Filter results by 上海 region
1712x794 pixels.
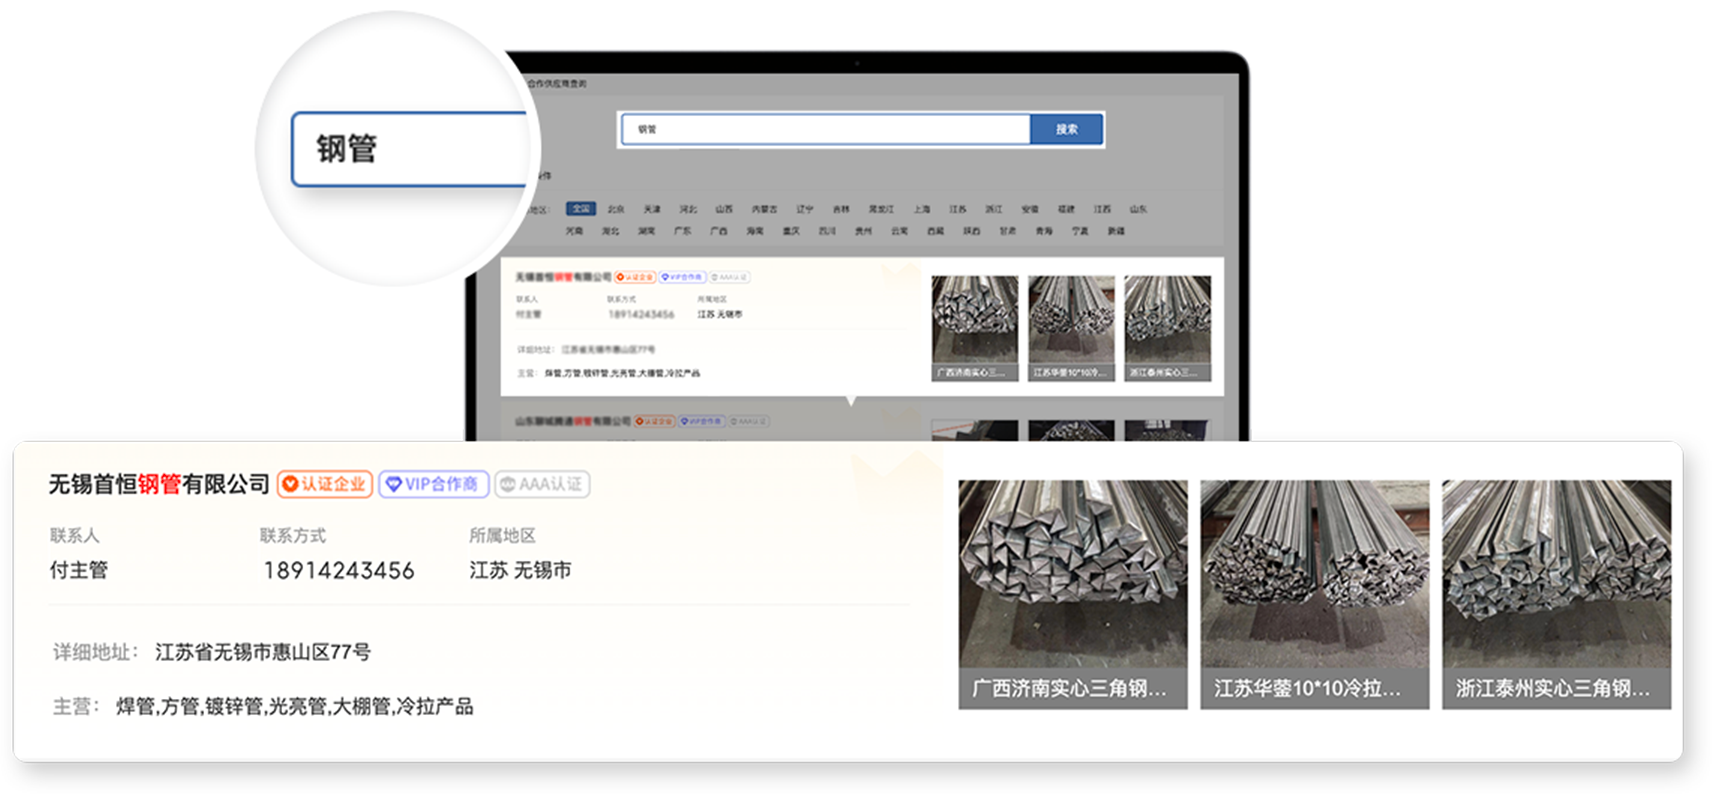point(921,209)
